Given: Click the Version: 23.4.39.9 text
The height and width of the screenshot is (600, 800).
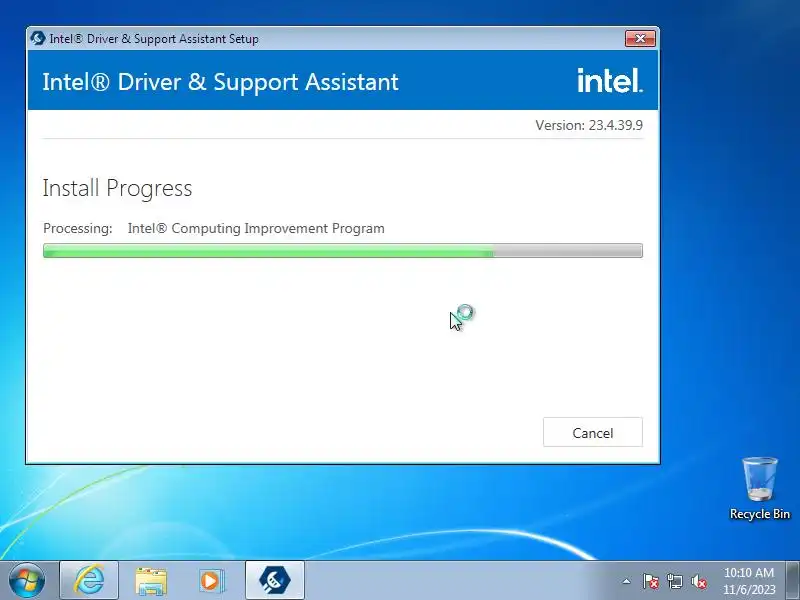Looking at the screenshot, I should point(589,125).
